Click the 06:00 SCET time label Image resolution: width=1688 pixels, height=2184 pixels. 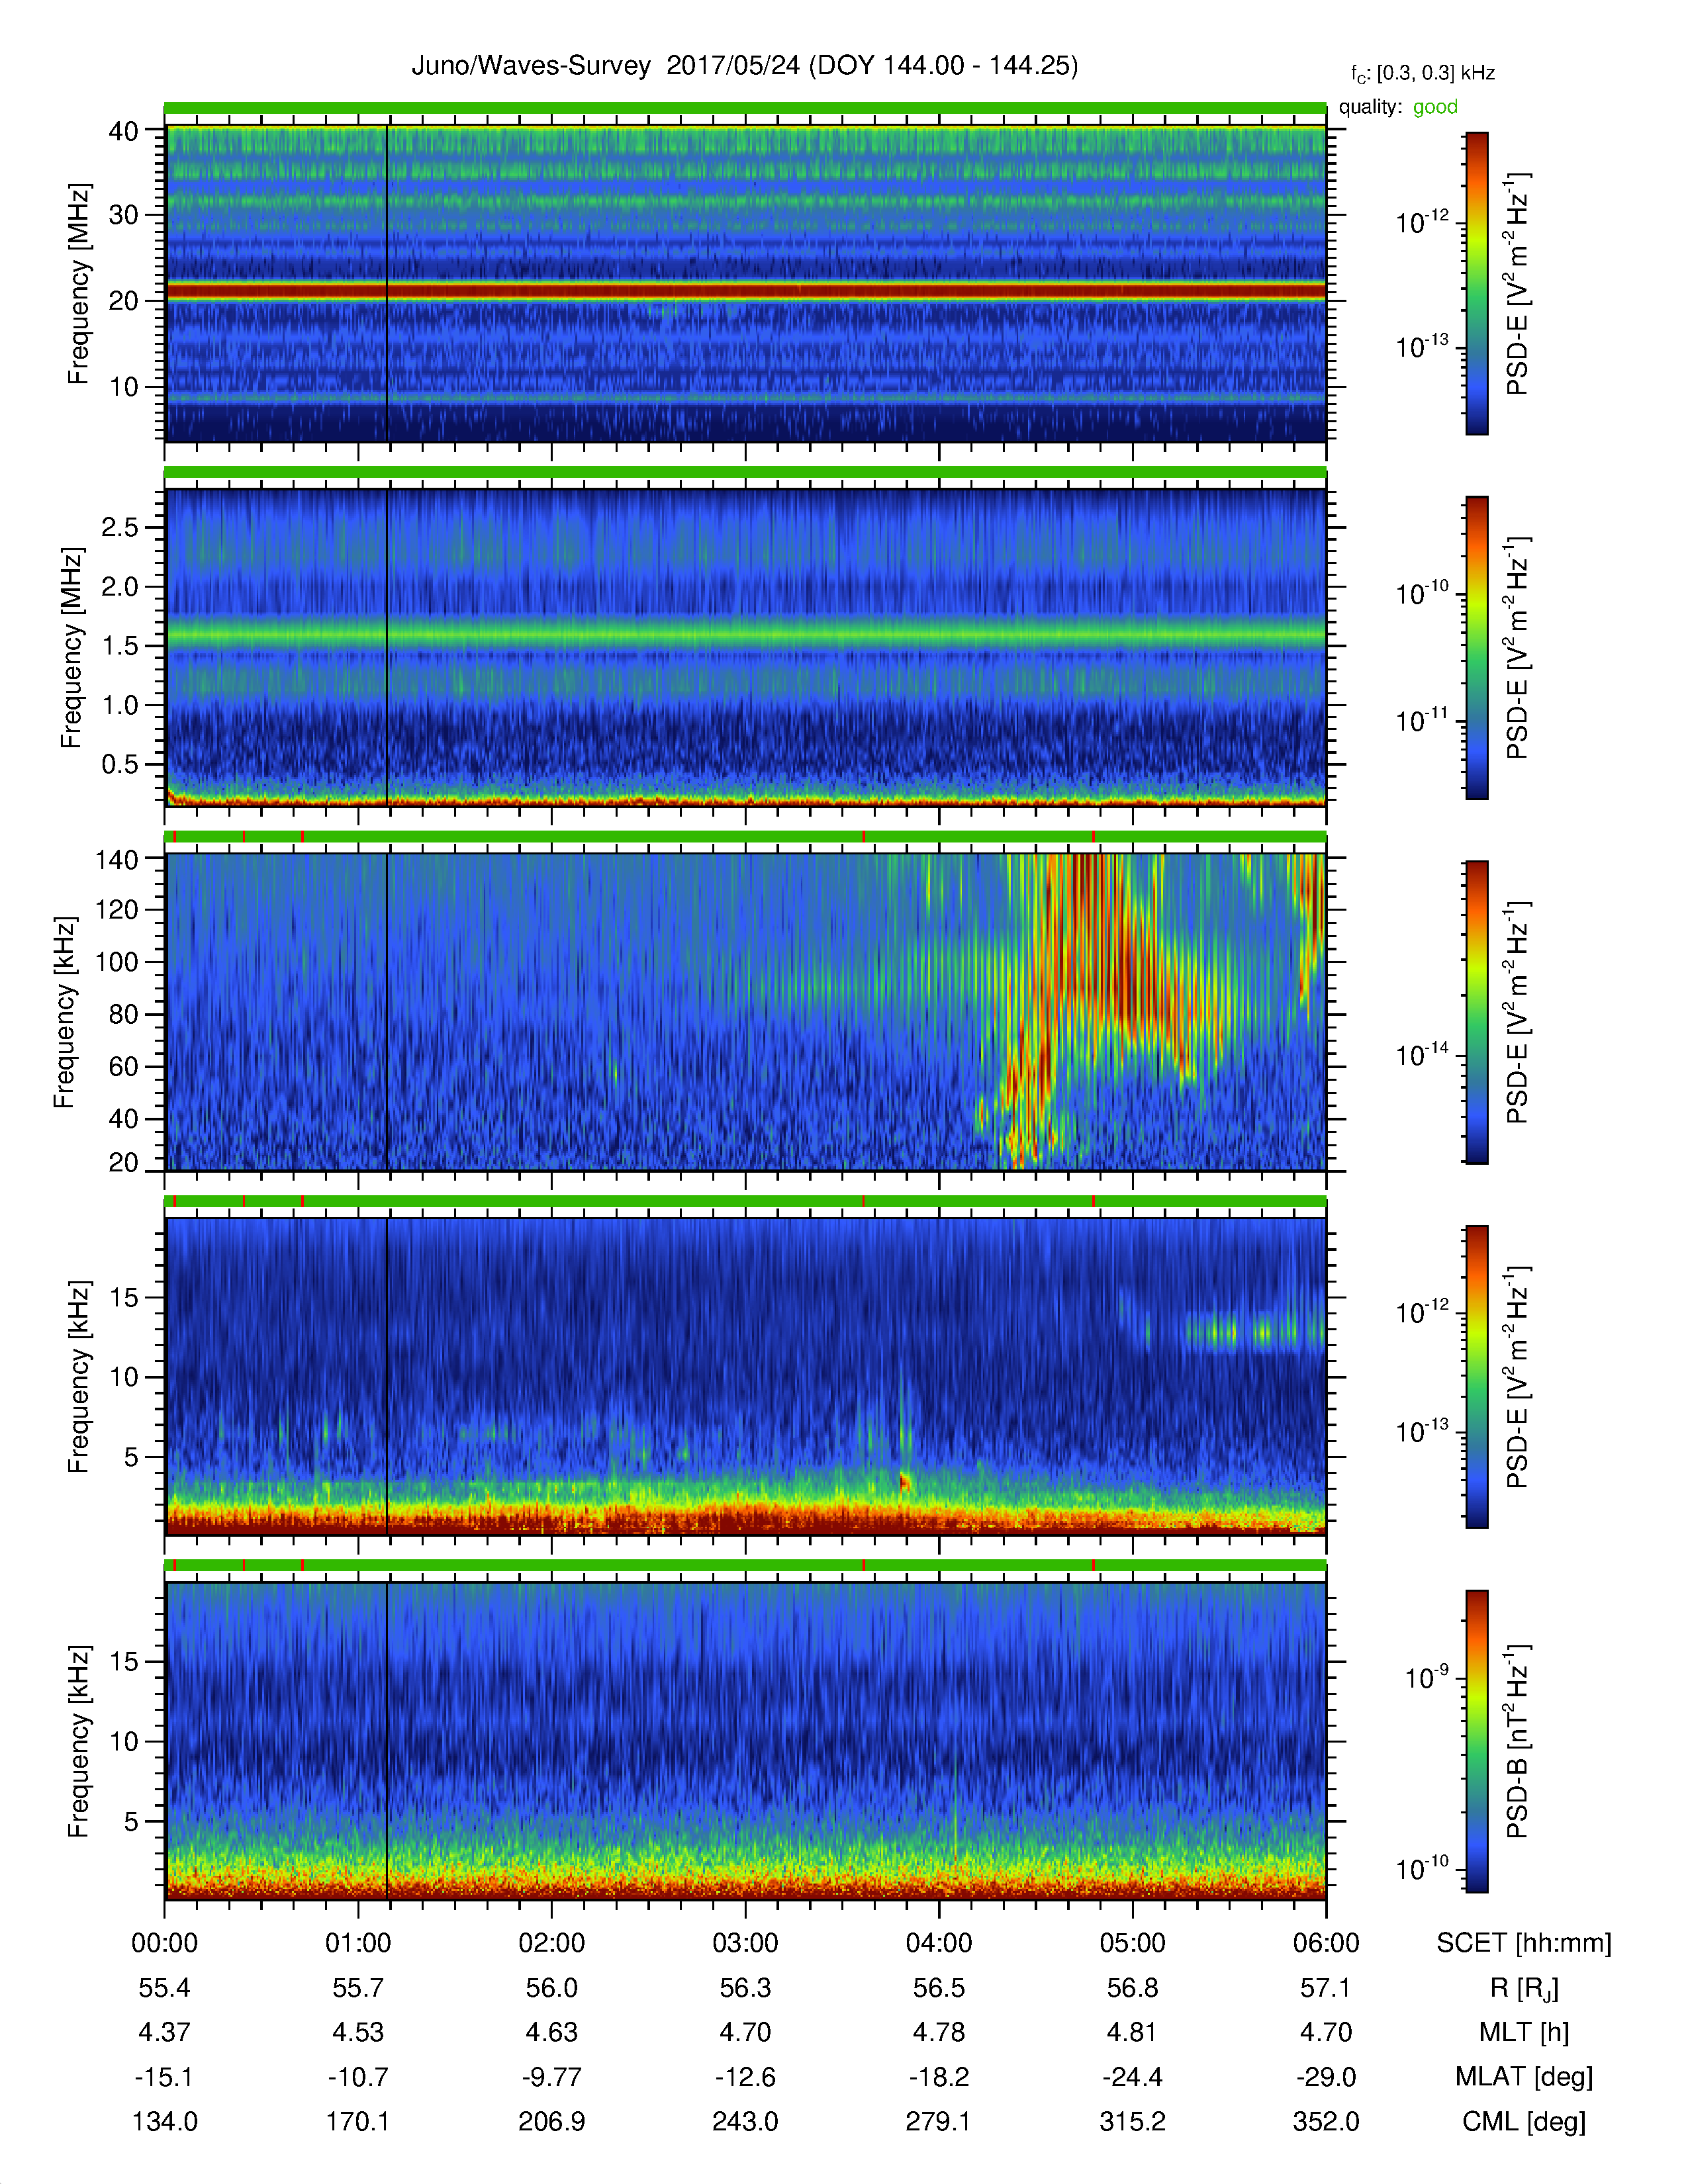click(x=1326, y=1943)
